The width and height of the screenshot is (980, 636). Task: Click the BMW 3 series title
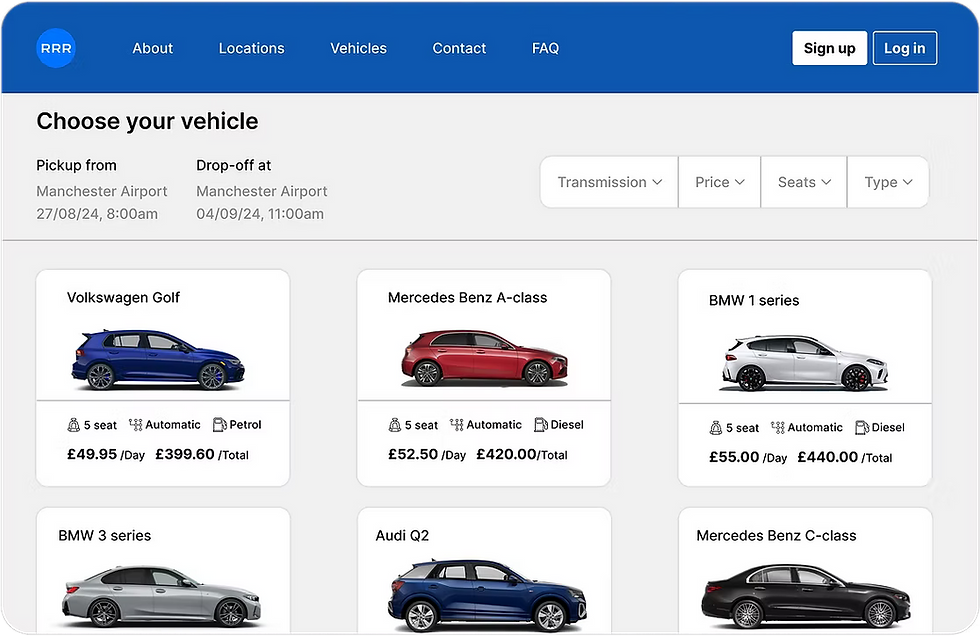coord(104,535)
